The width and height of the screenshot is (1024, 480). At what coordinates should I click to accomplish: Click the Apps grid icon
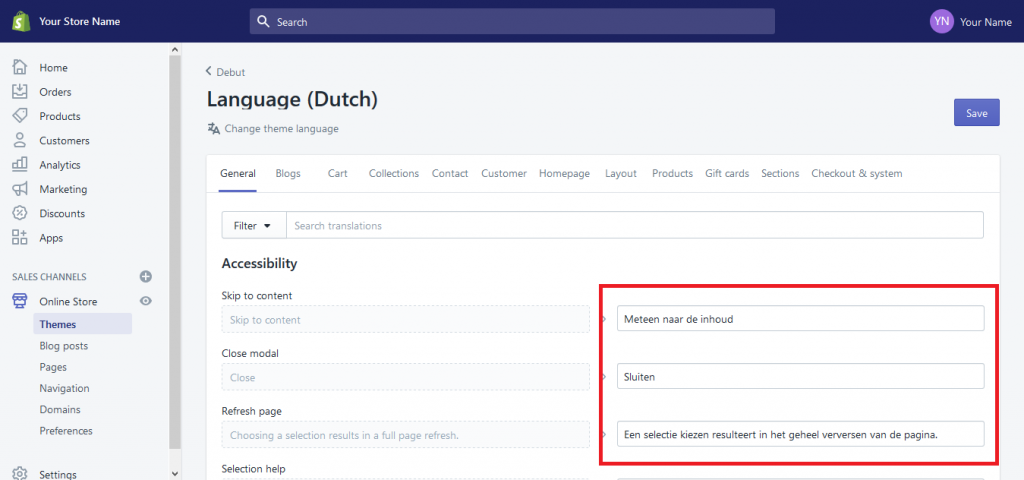20,238
